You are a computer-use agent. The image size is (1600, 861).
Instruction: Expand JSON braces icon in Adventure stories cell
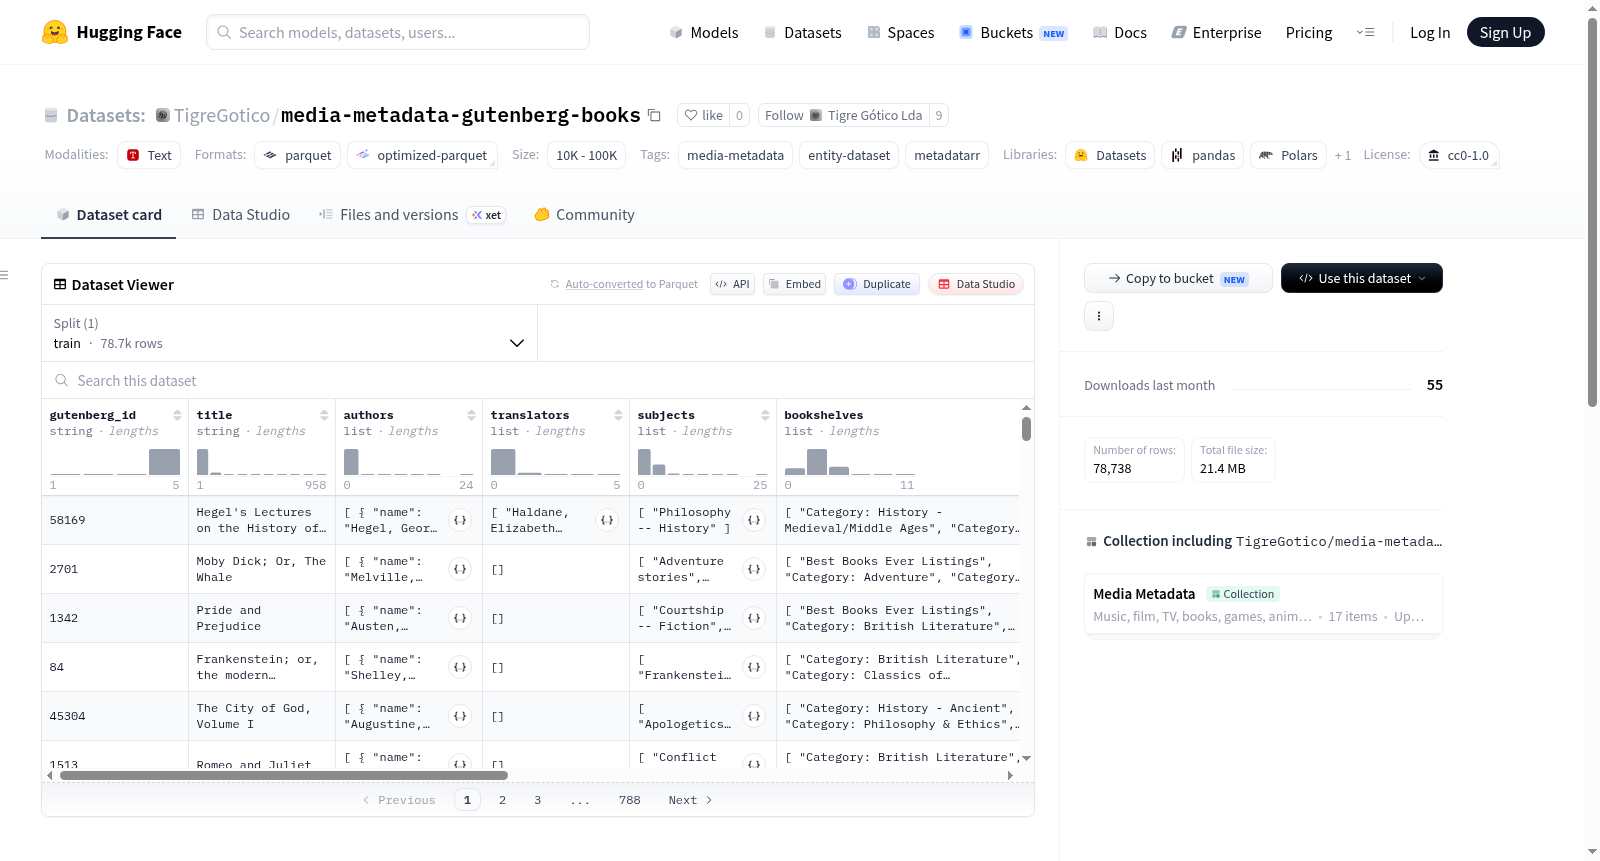tap(754, 569)
